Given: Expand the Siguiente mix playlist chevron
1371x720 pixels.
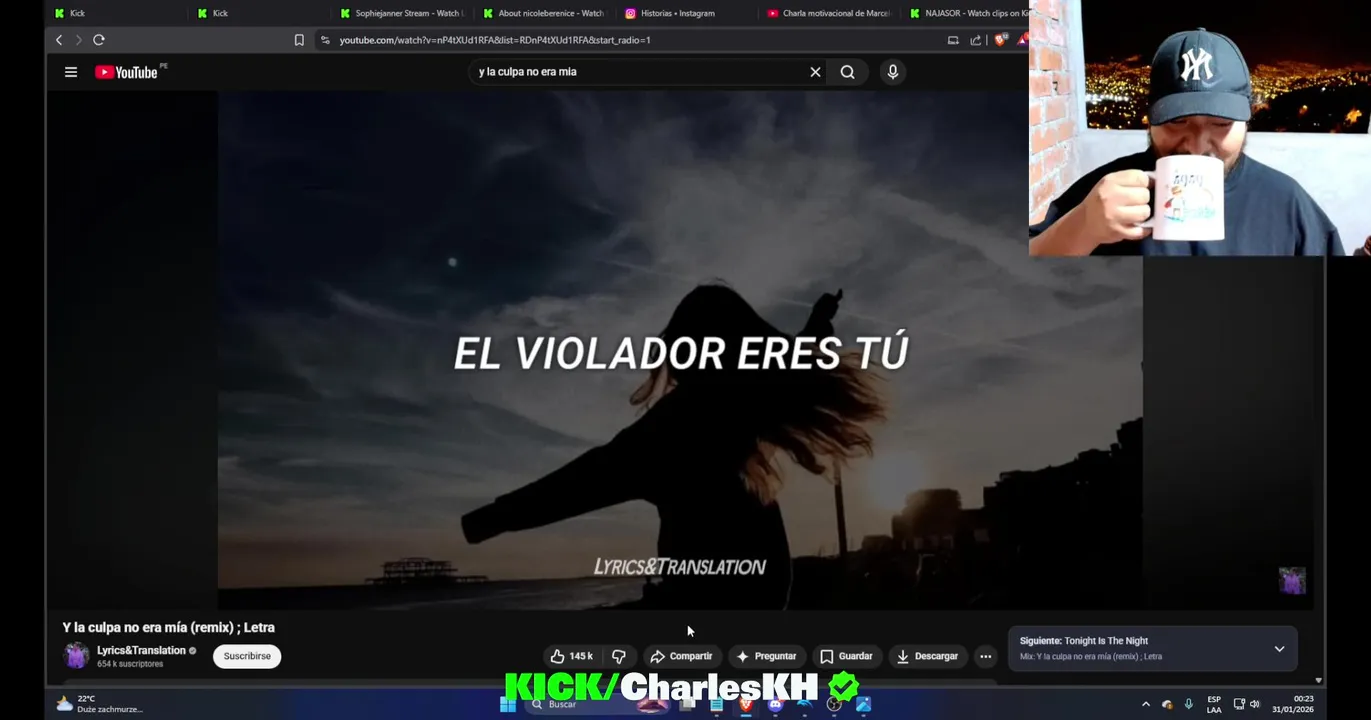Looking at the screenshot, I should (1279, 649).
